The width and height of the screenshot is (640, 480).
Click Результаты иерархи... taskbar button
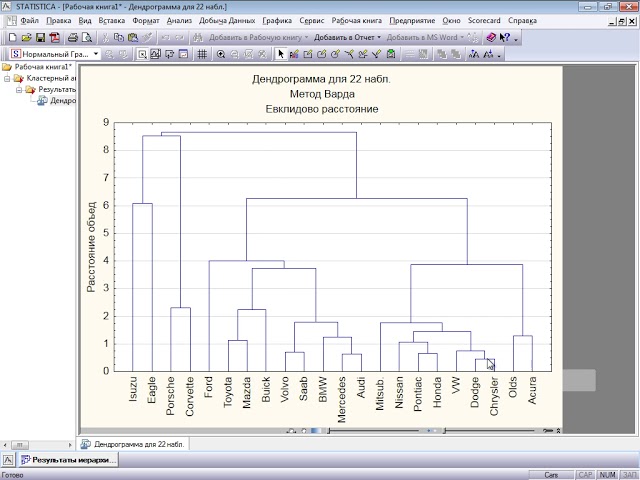coord(69,460)
